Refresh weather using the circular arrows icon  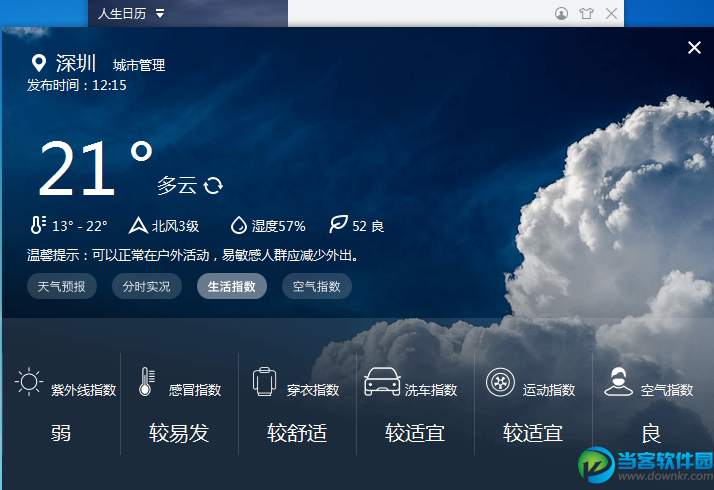(x=213, y=185)
